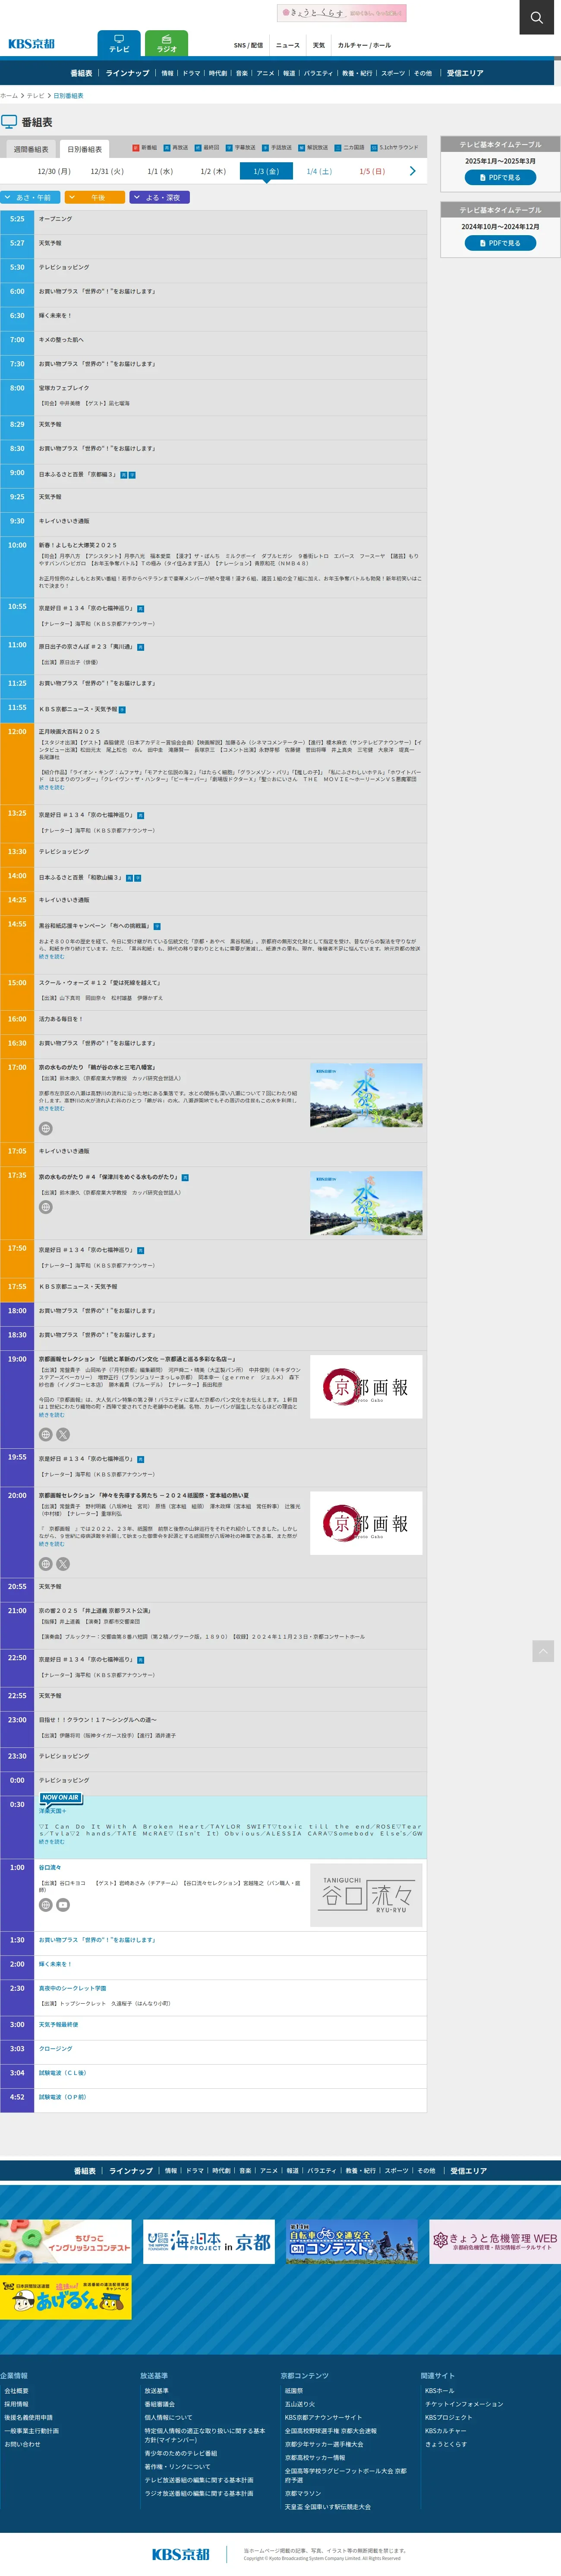The height and width of the screenshot is (2576, 561).
Task: Open YouTube icon for 谷口流々
Action: (x=63, y=1905)
